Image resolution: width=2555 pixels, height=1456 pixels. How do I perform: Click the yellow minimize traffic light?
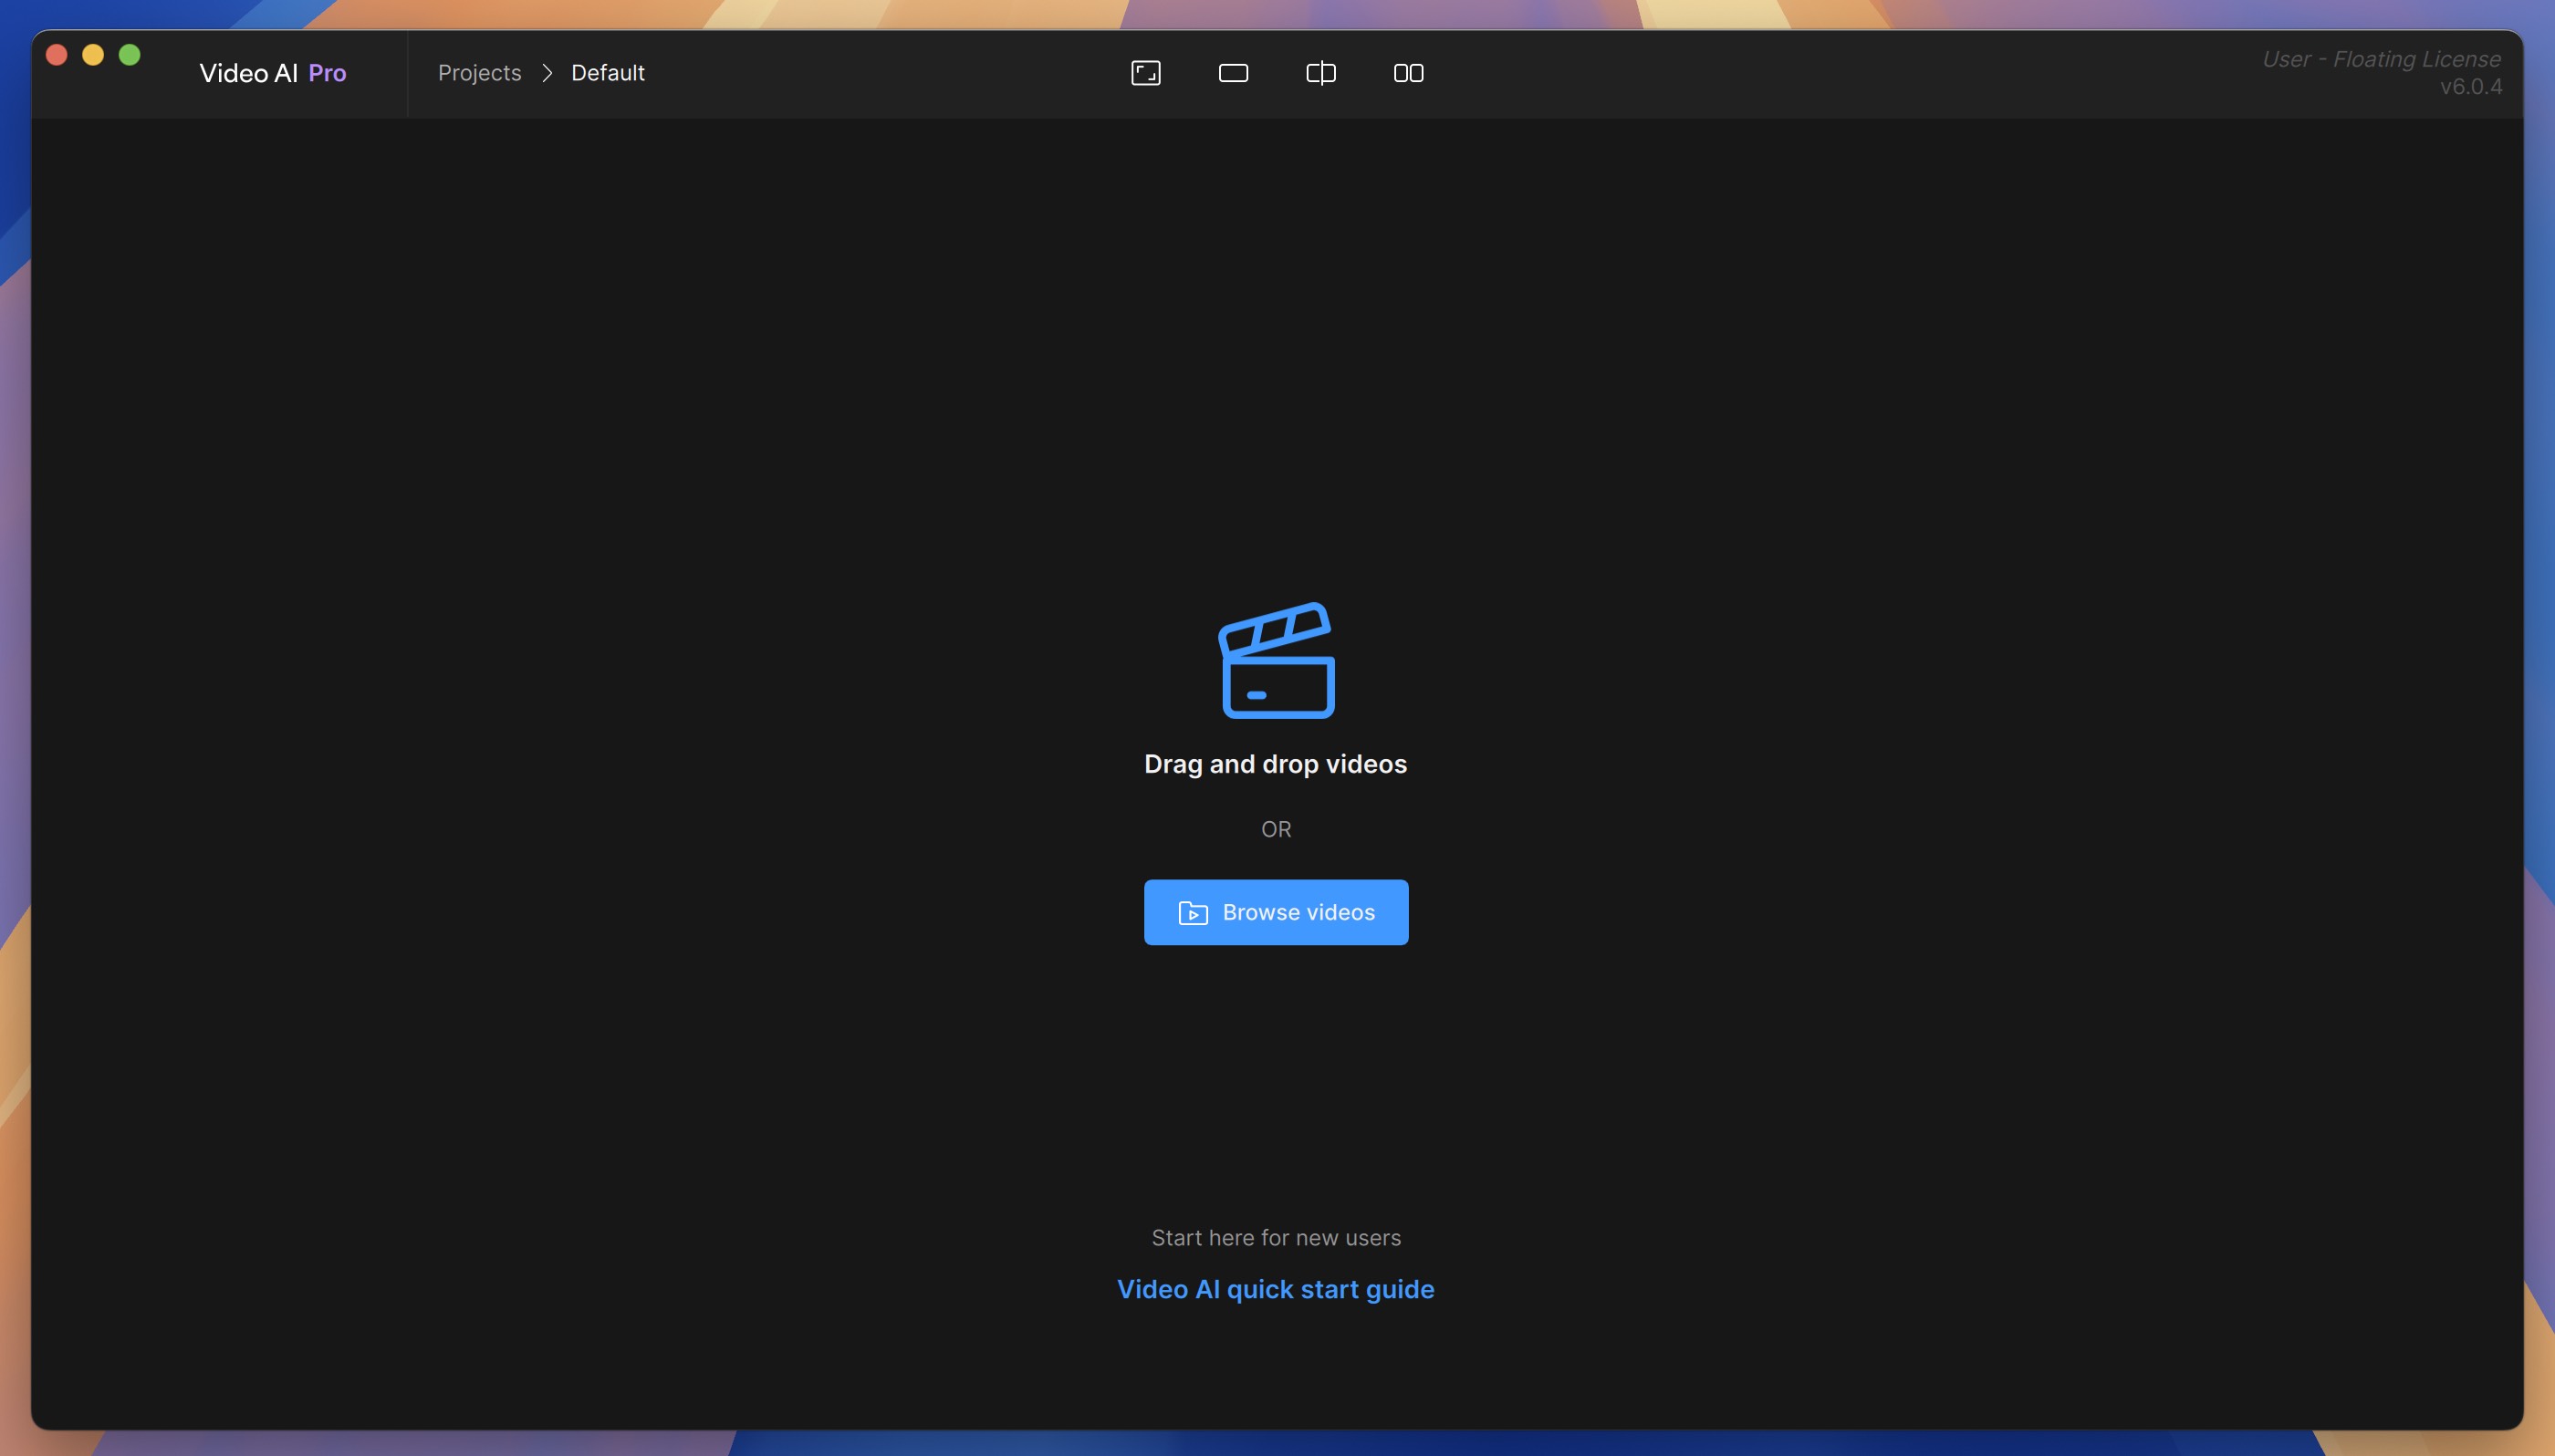(x=93, y=54)
